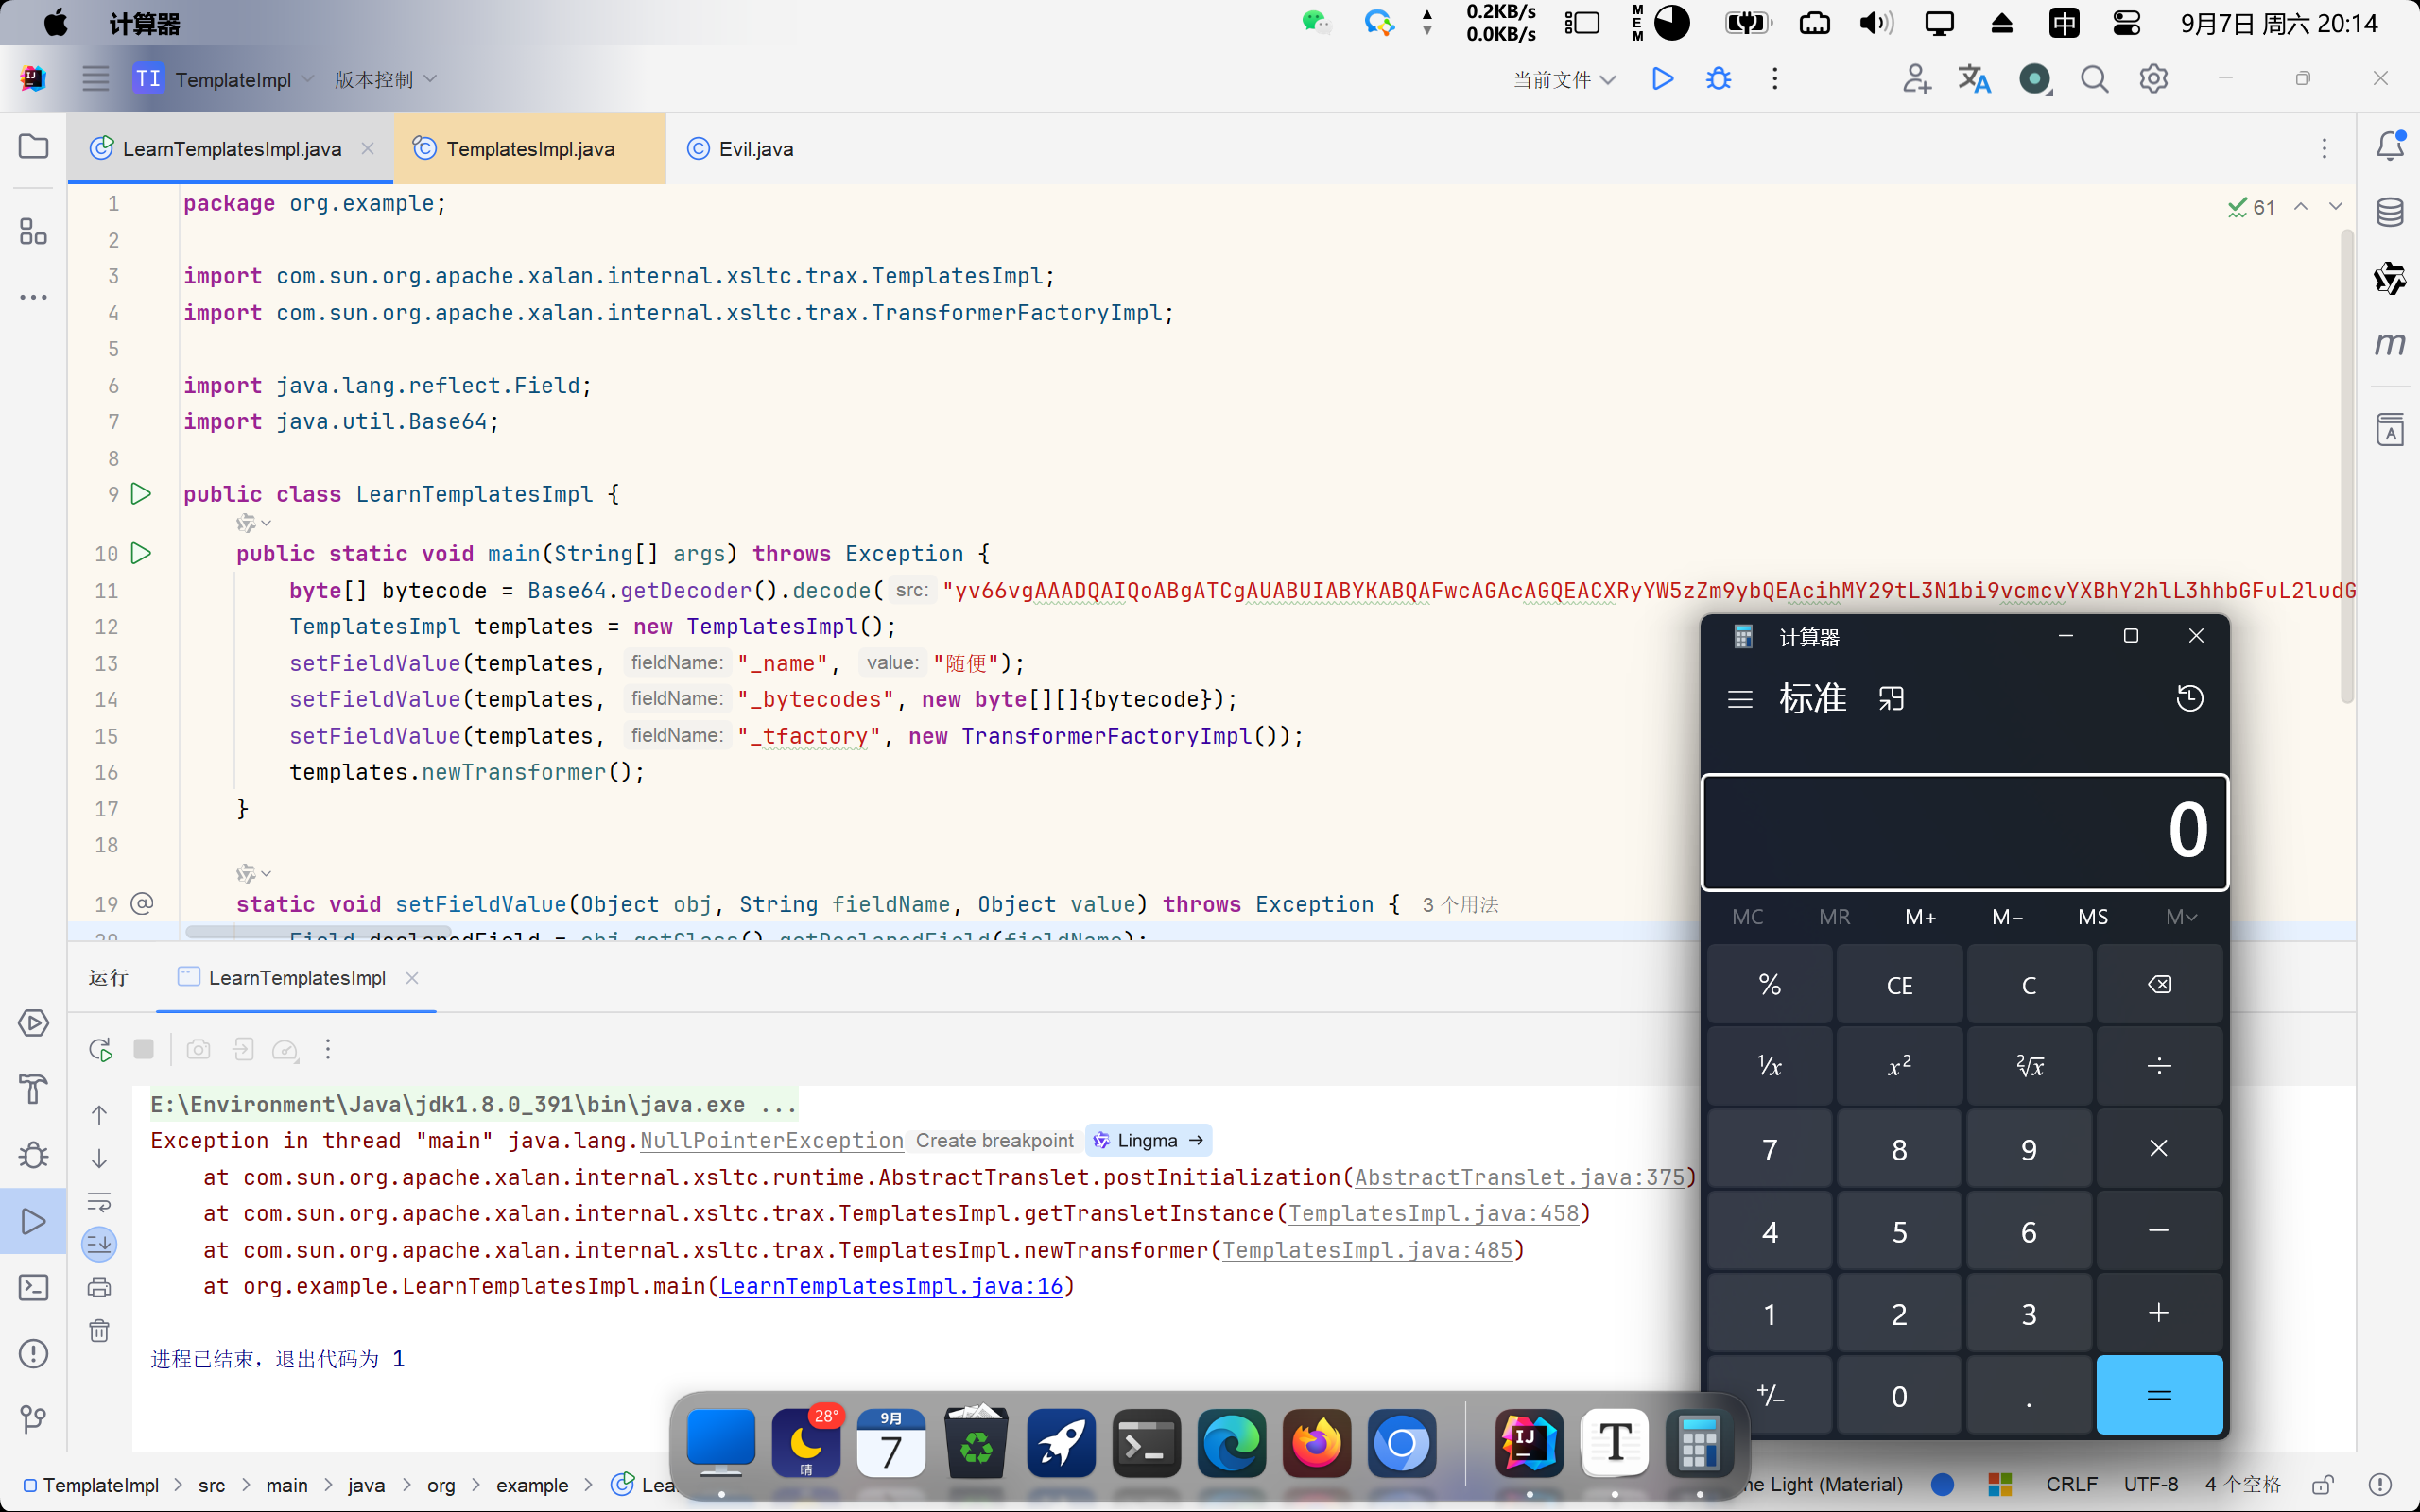Run current file with the play button
The height and width of the screenshot is (1512, 2420).
pos(1662,79)
